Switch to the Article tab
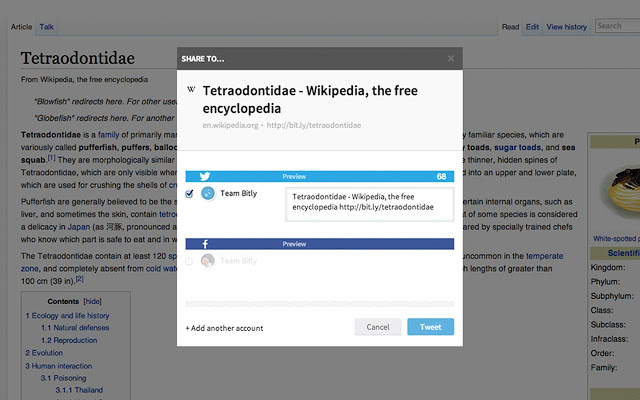Screen dimensions: 640x400 click(21, 27)
